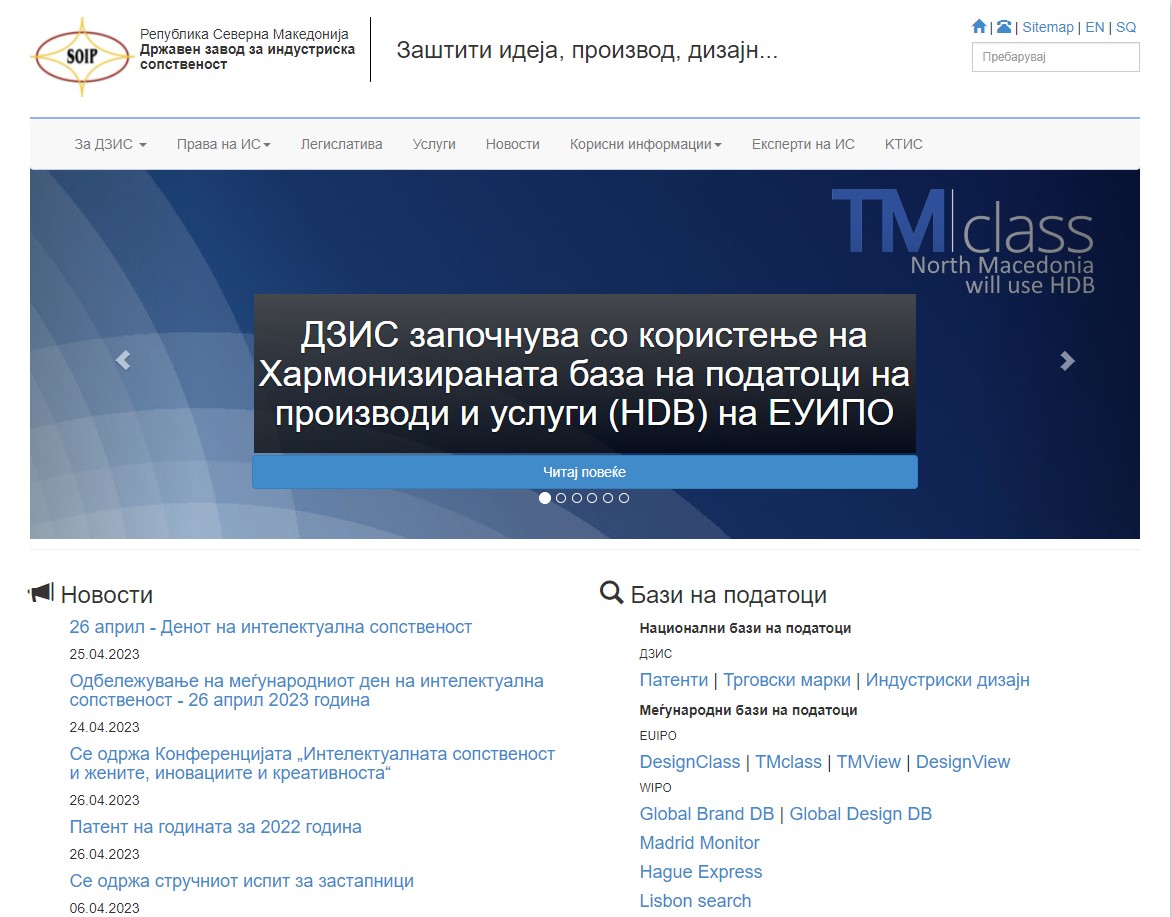This screenshot has height=917, width=1172.
Task: Open news about Конференцијата „Интелектуалната сопственост и жените“
Action: (x=312, y=763)
